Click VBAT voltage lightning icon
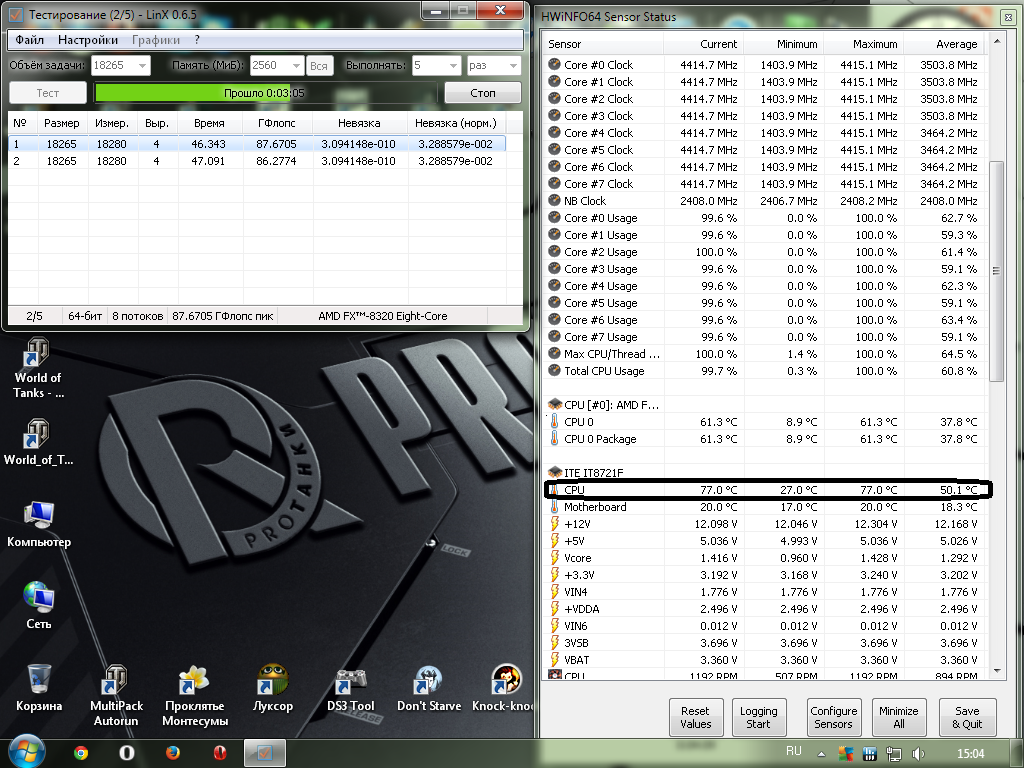 [554, 659]
